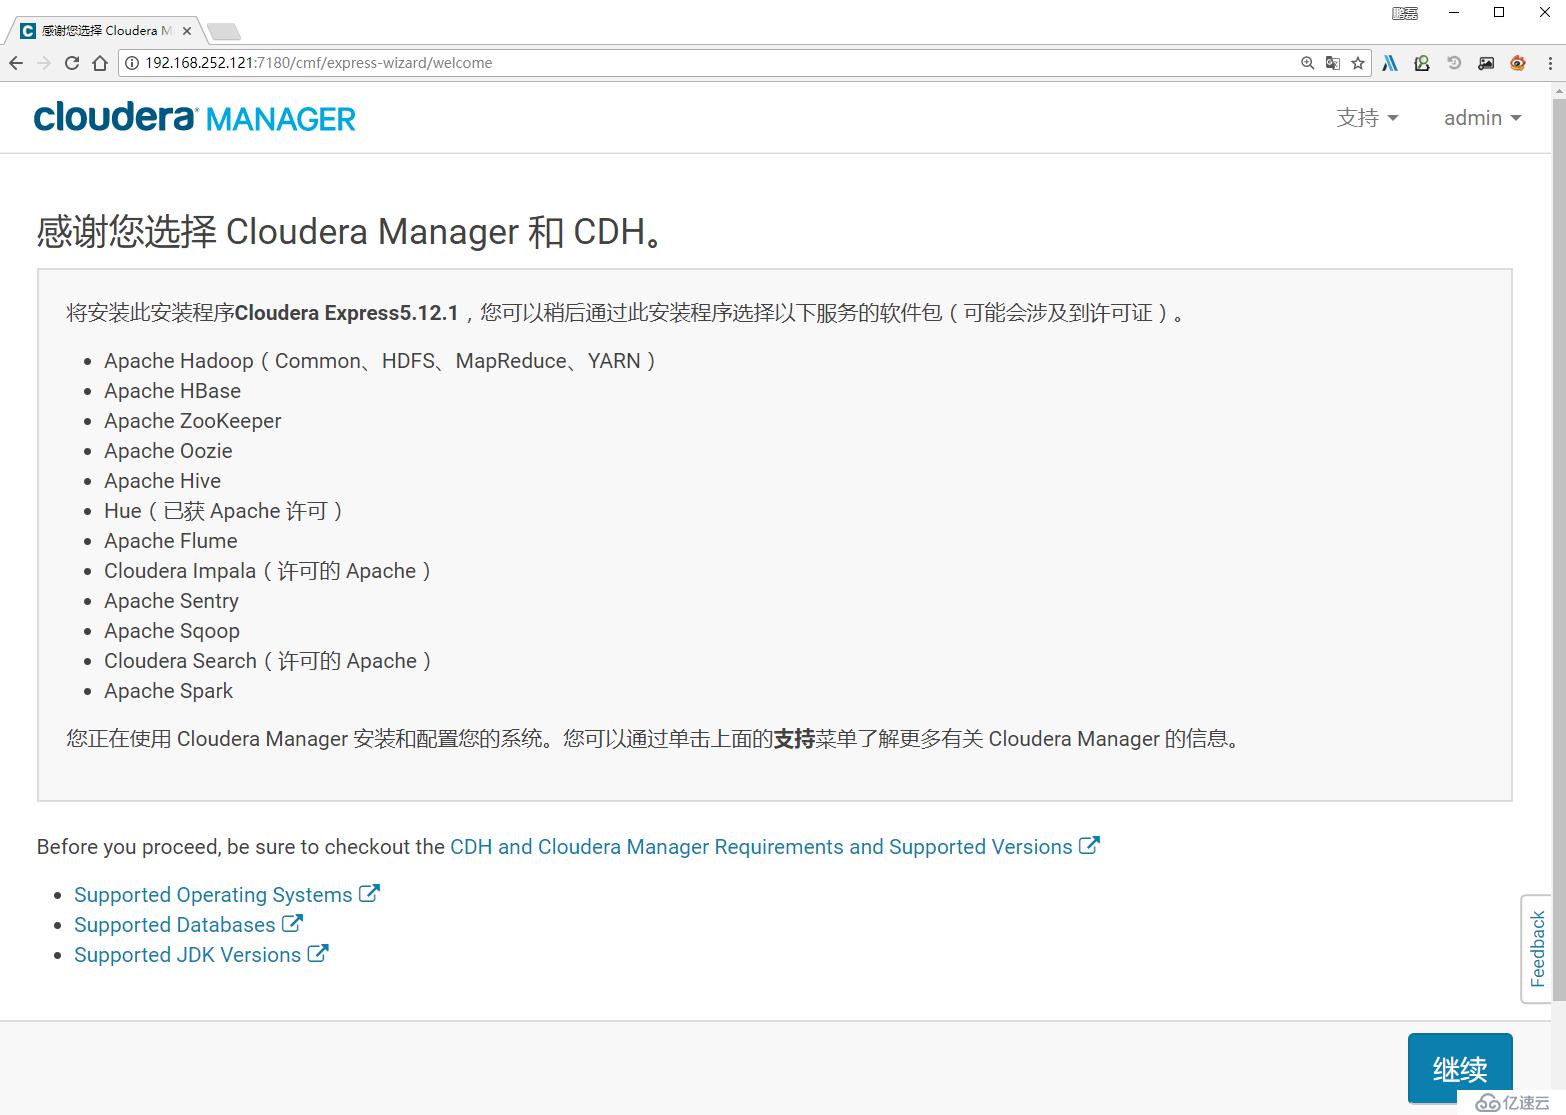Open Supported Databases link
The height and width of the screenshot is (1115, 1566).
click(174, 925)
